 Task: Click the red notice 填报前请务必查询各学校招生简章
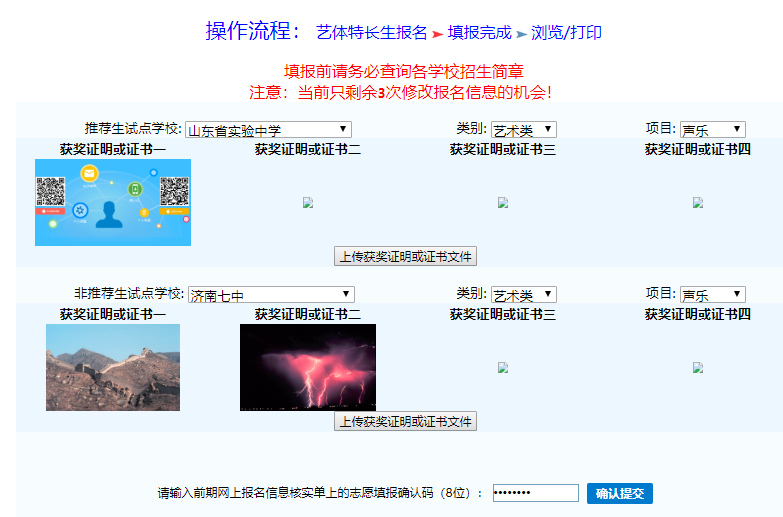(x=404, y=71)
